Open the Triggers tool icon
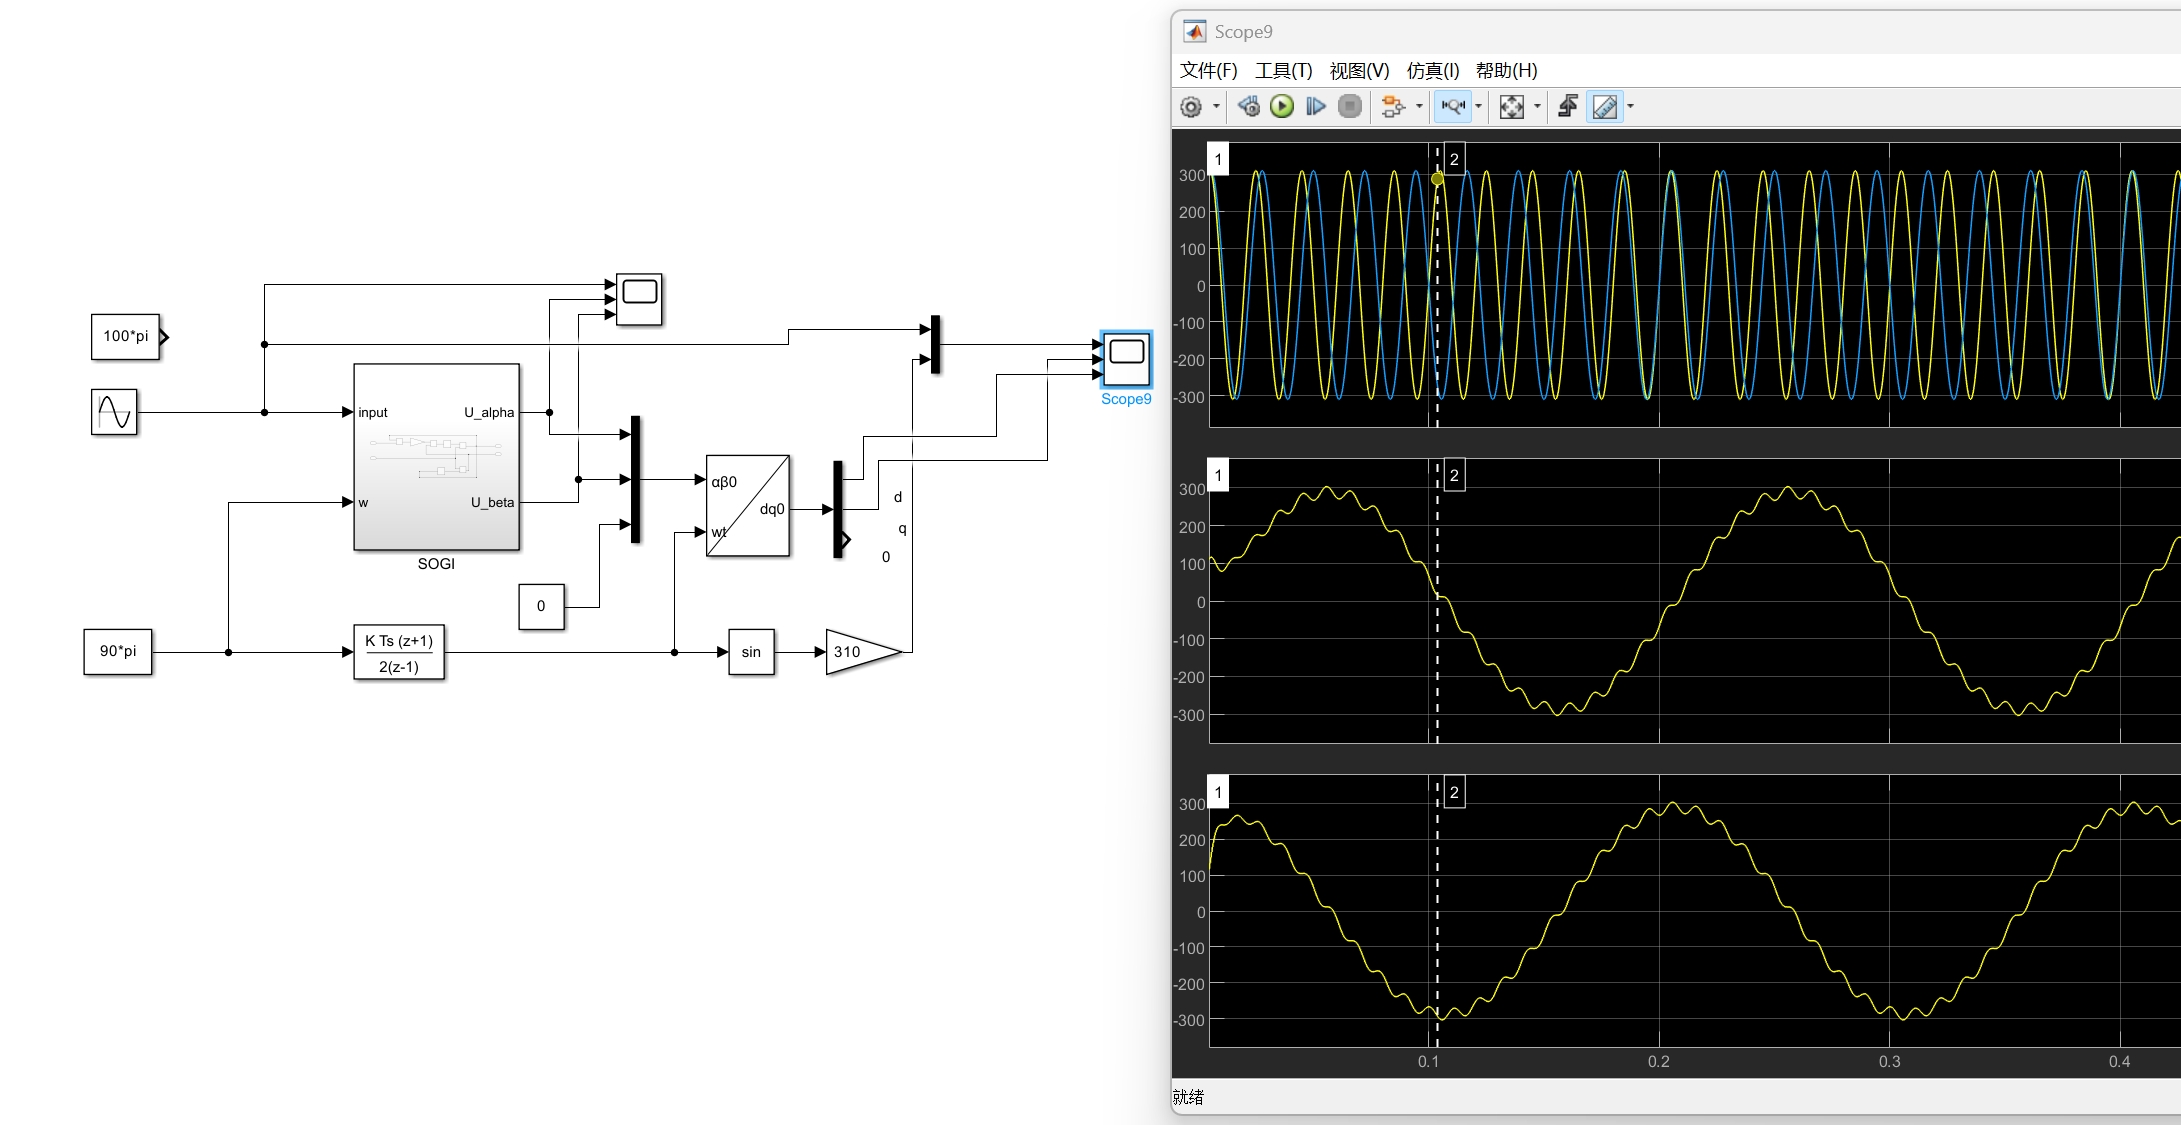This screenshot has height=1125, width=2181. click(x=1568, y=107)
